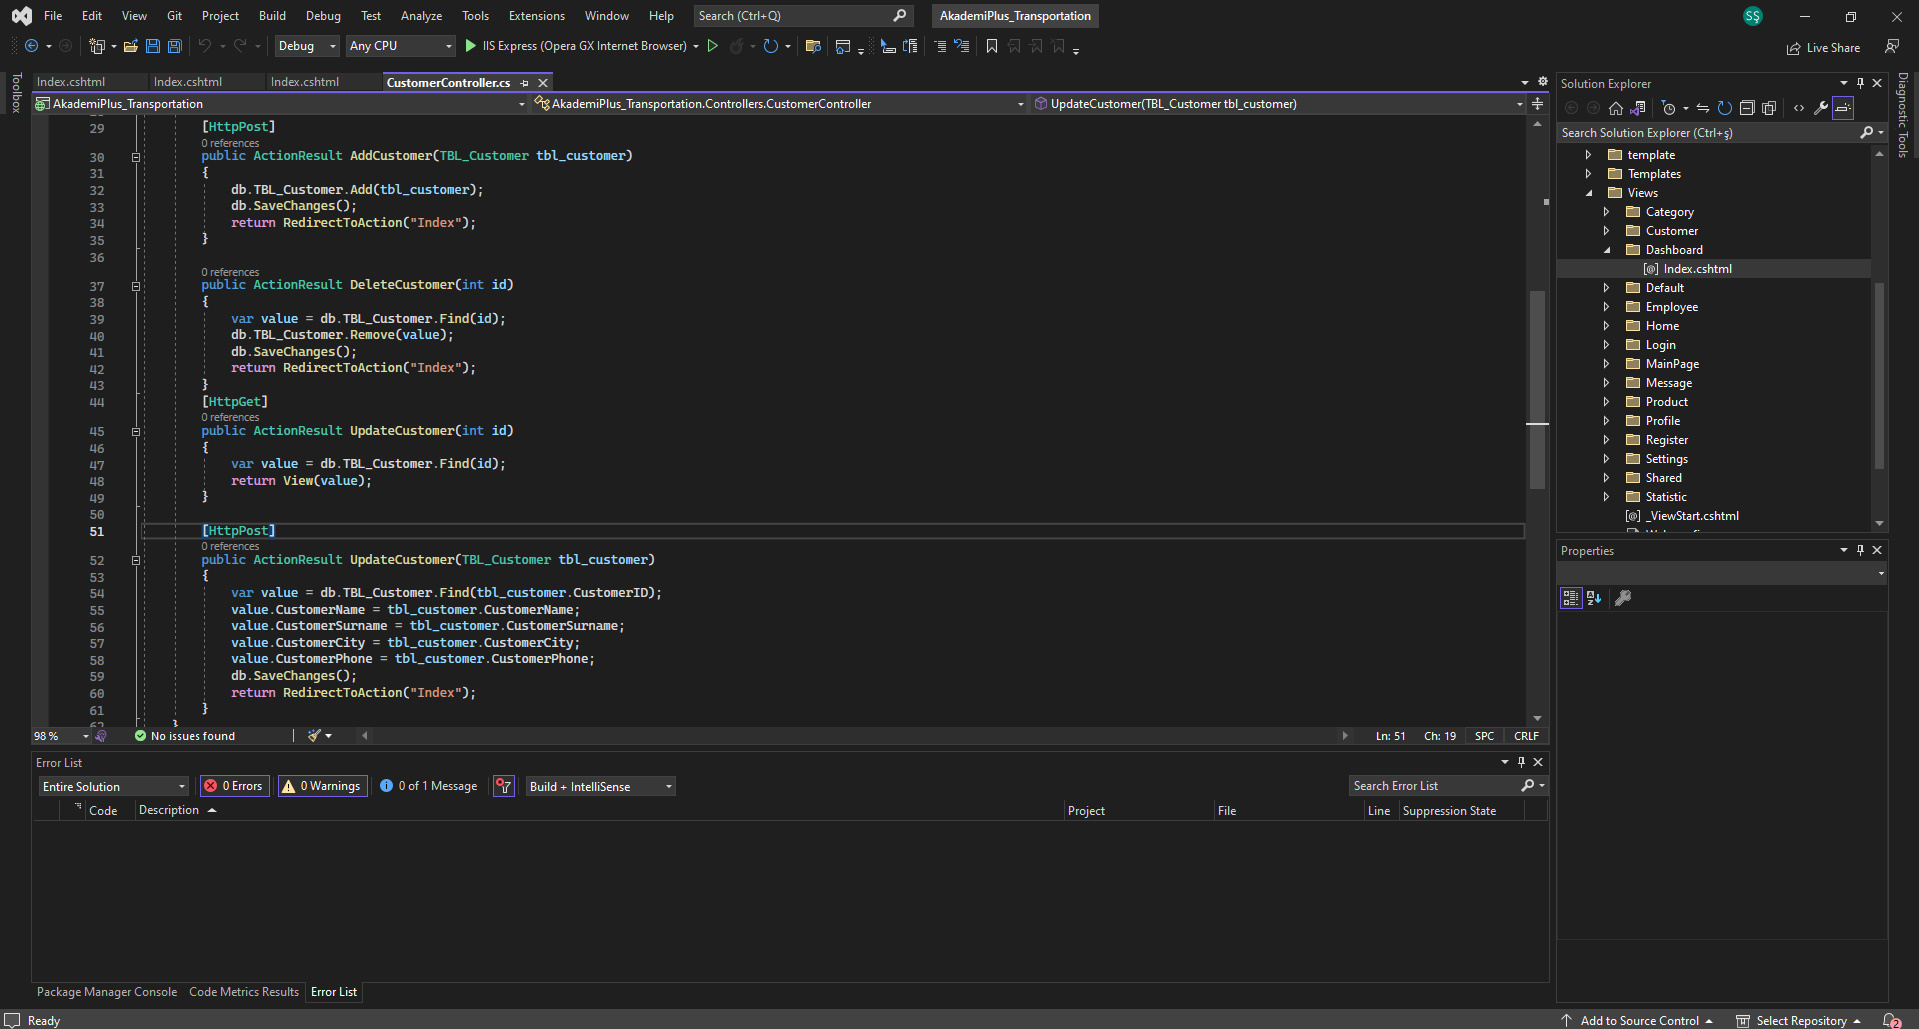The image size is (1919, 1029).
Task: Collapse All items in Solution Explorer
Action: tap(1747, 107)
